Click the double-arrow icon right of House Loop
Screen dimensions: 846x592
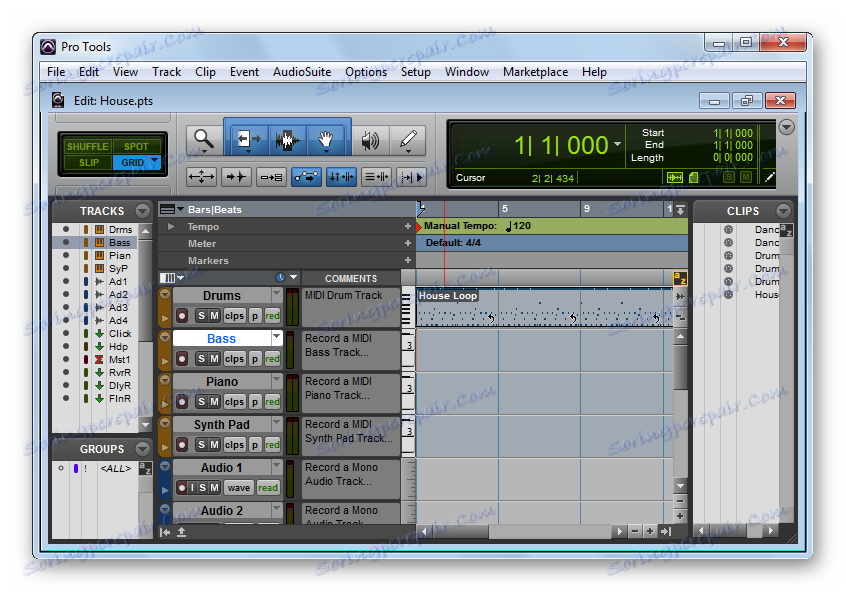click(x=680, y=296)
